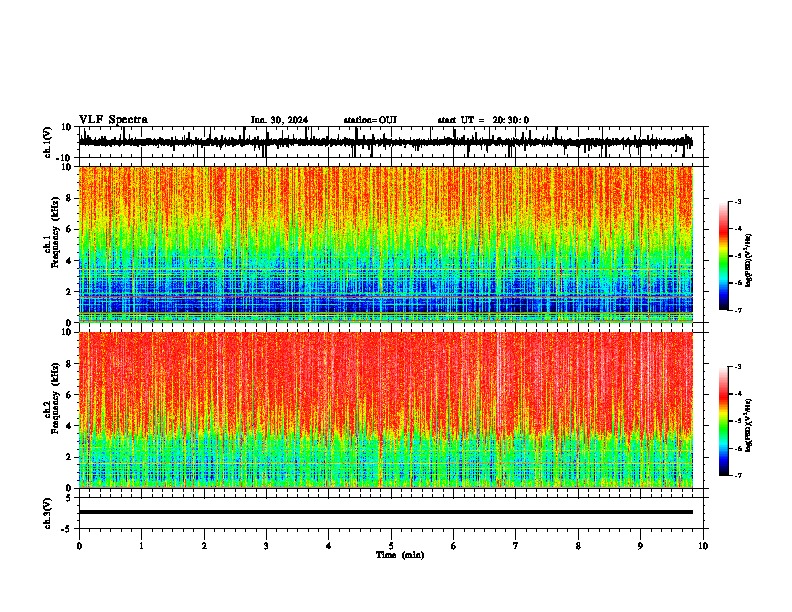Click the "3" tick on time axis
792x612 pixels.
[266, 546]
